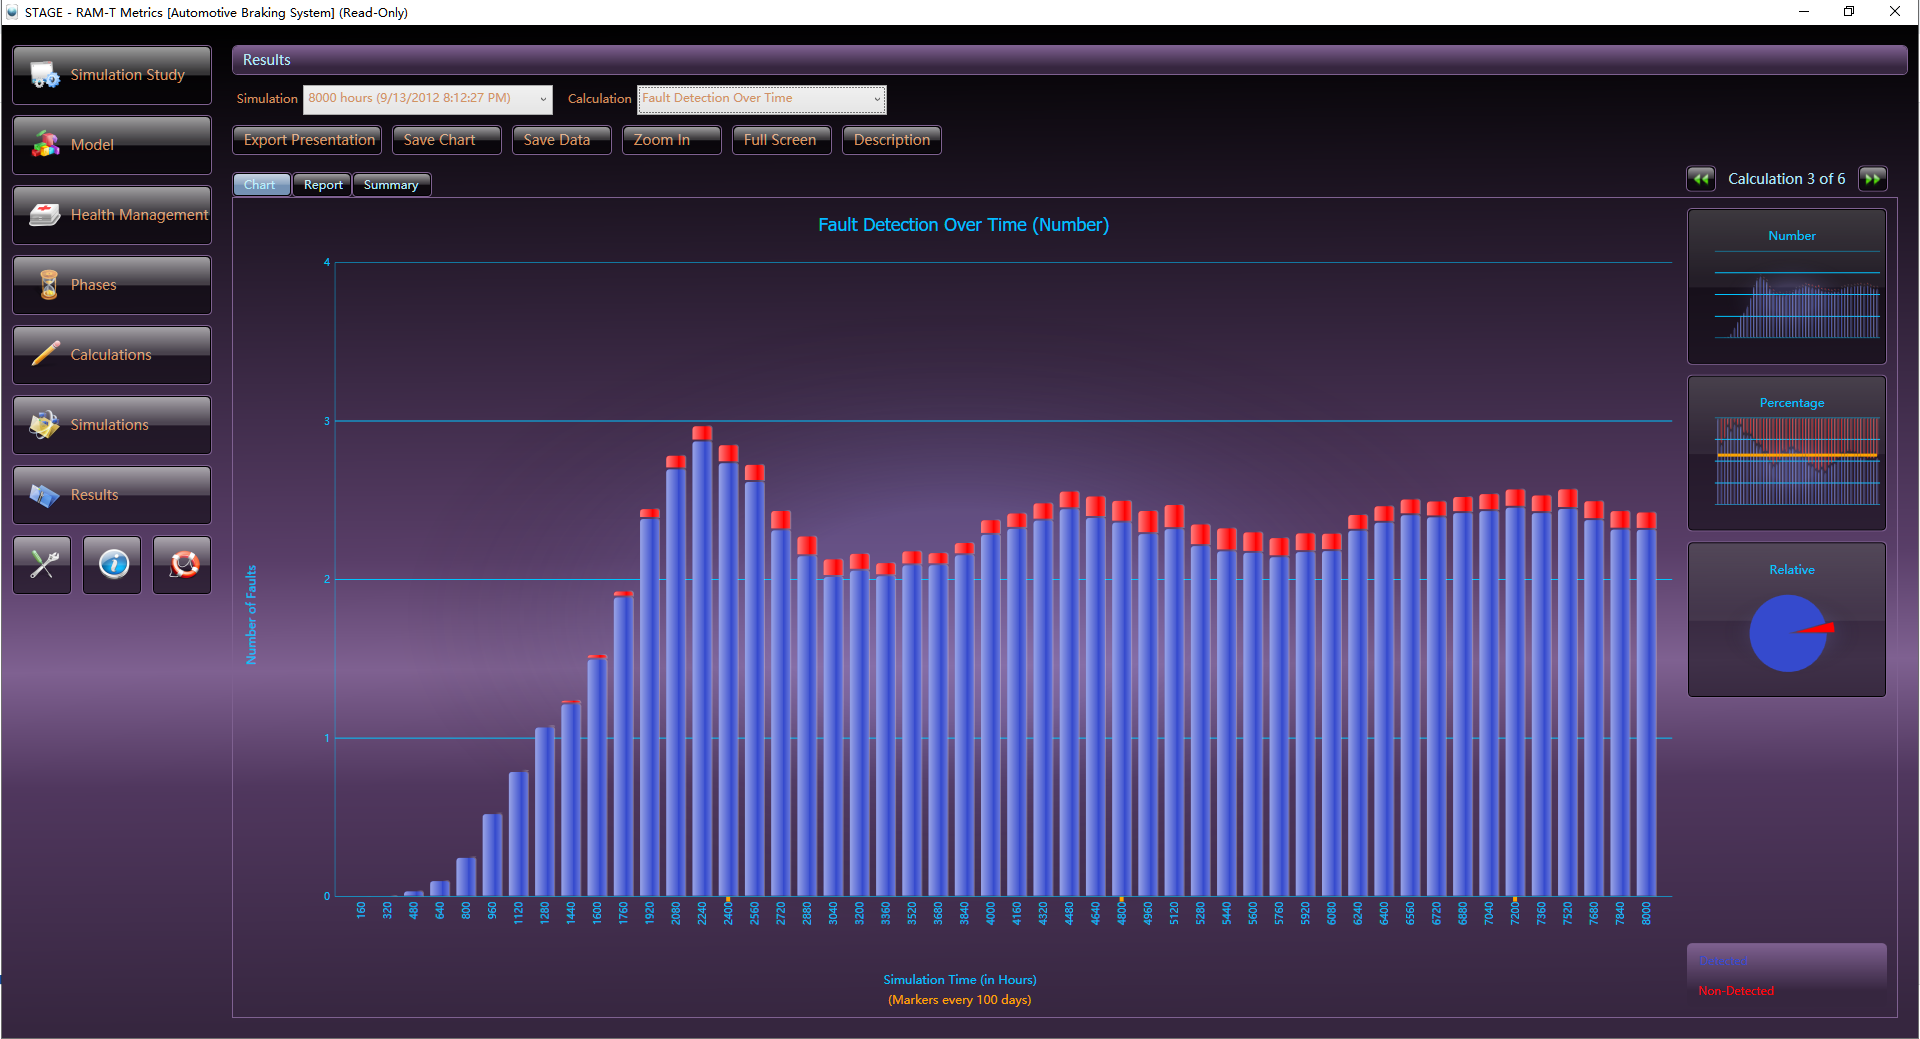The width and height of the screenshot is (1920, 1039).
Task: Open the Simulation Study section
Action: tap(112, 75)
